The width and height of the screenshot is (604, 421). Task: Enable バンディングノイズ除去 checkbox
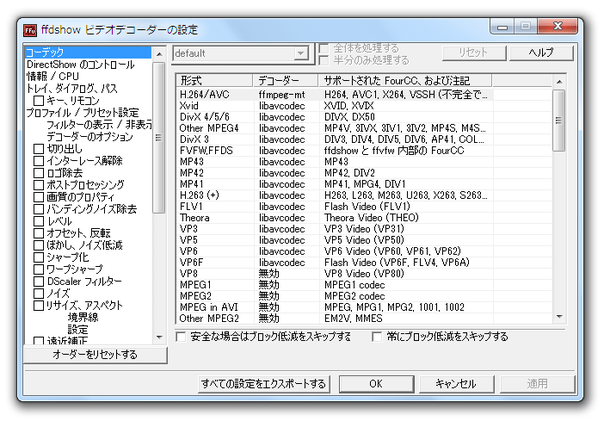39,209
